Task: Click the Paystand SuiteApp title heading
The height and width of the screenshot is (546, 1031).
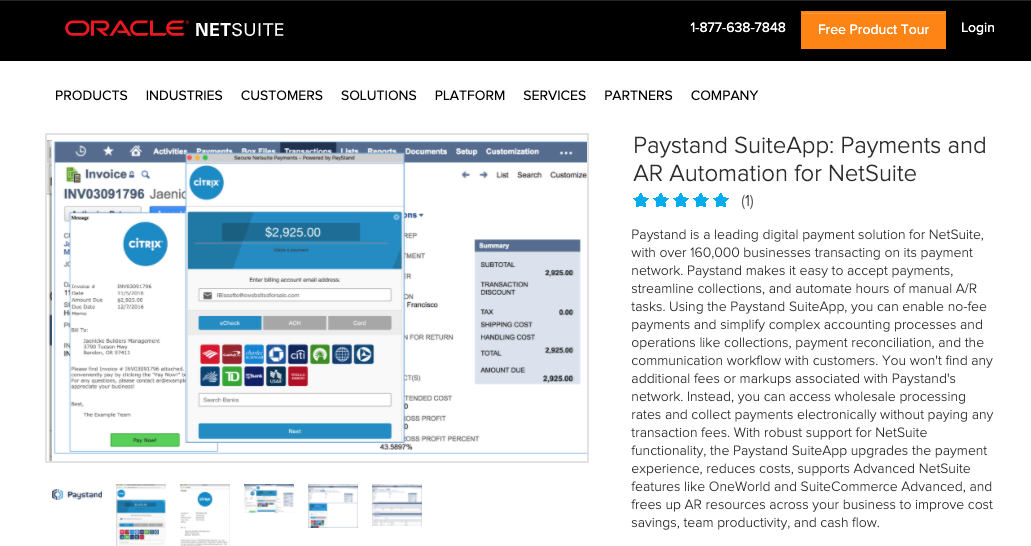Action: tap(809, 159)
